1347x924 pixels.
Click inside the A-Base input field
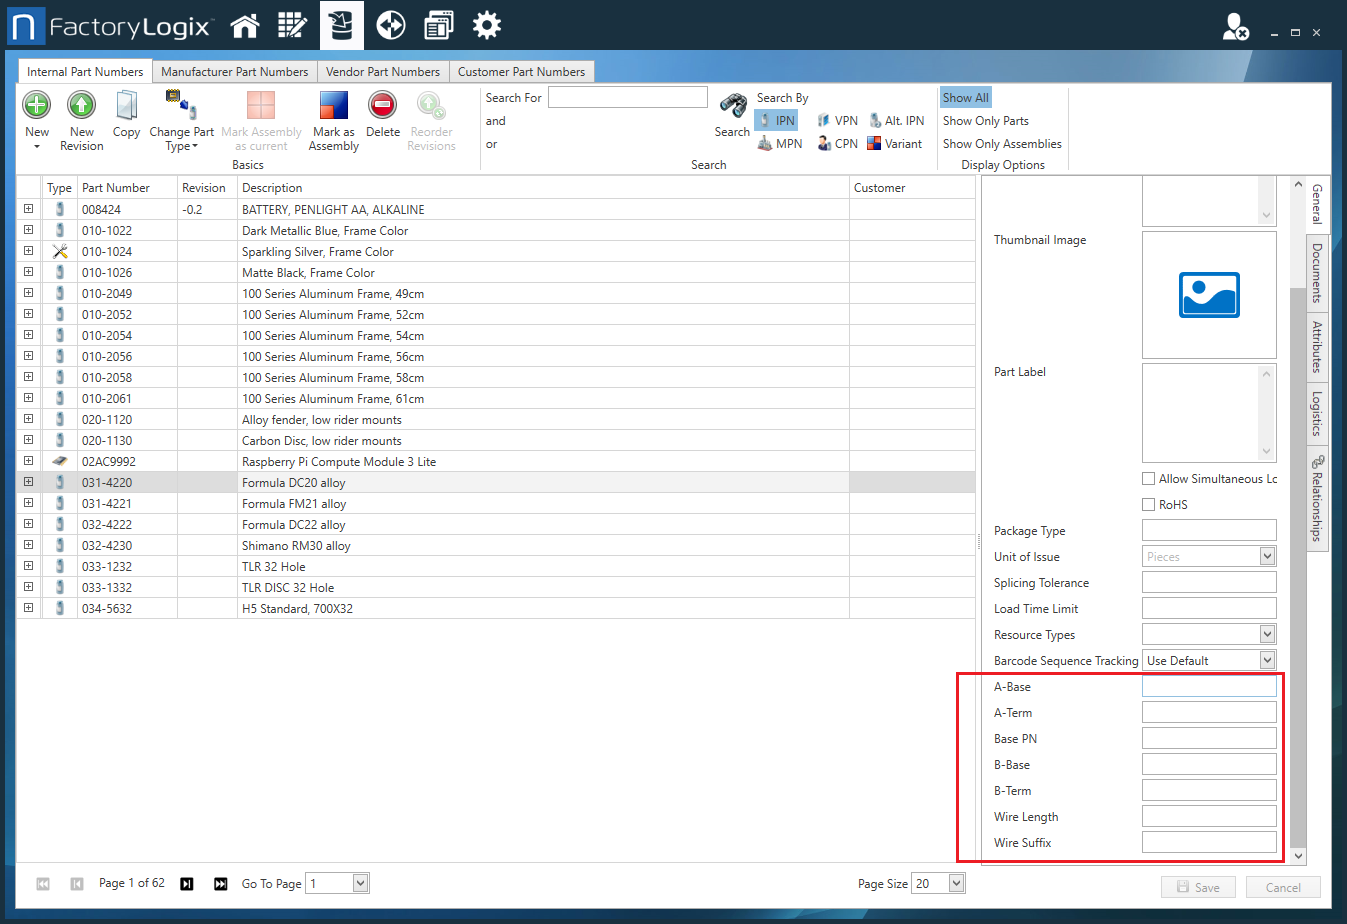click(x=1208, y=686)
